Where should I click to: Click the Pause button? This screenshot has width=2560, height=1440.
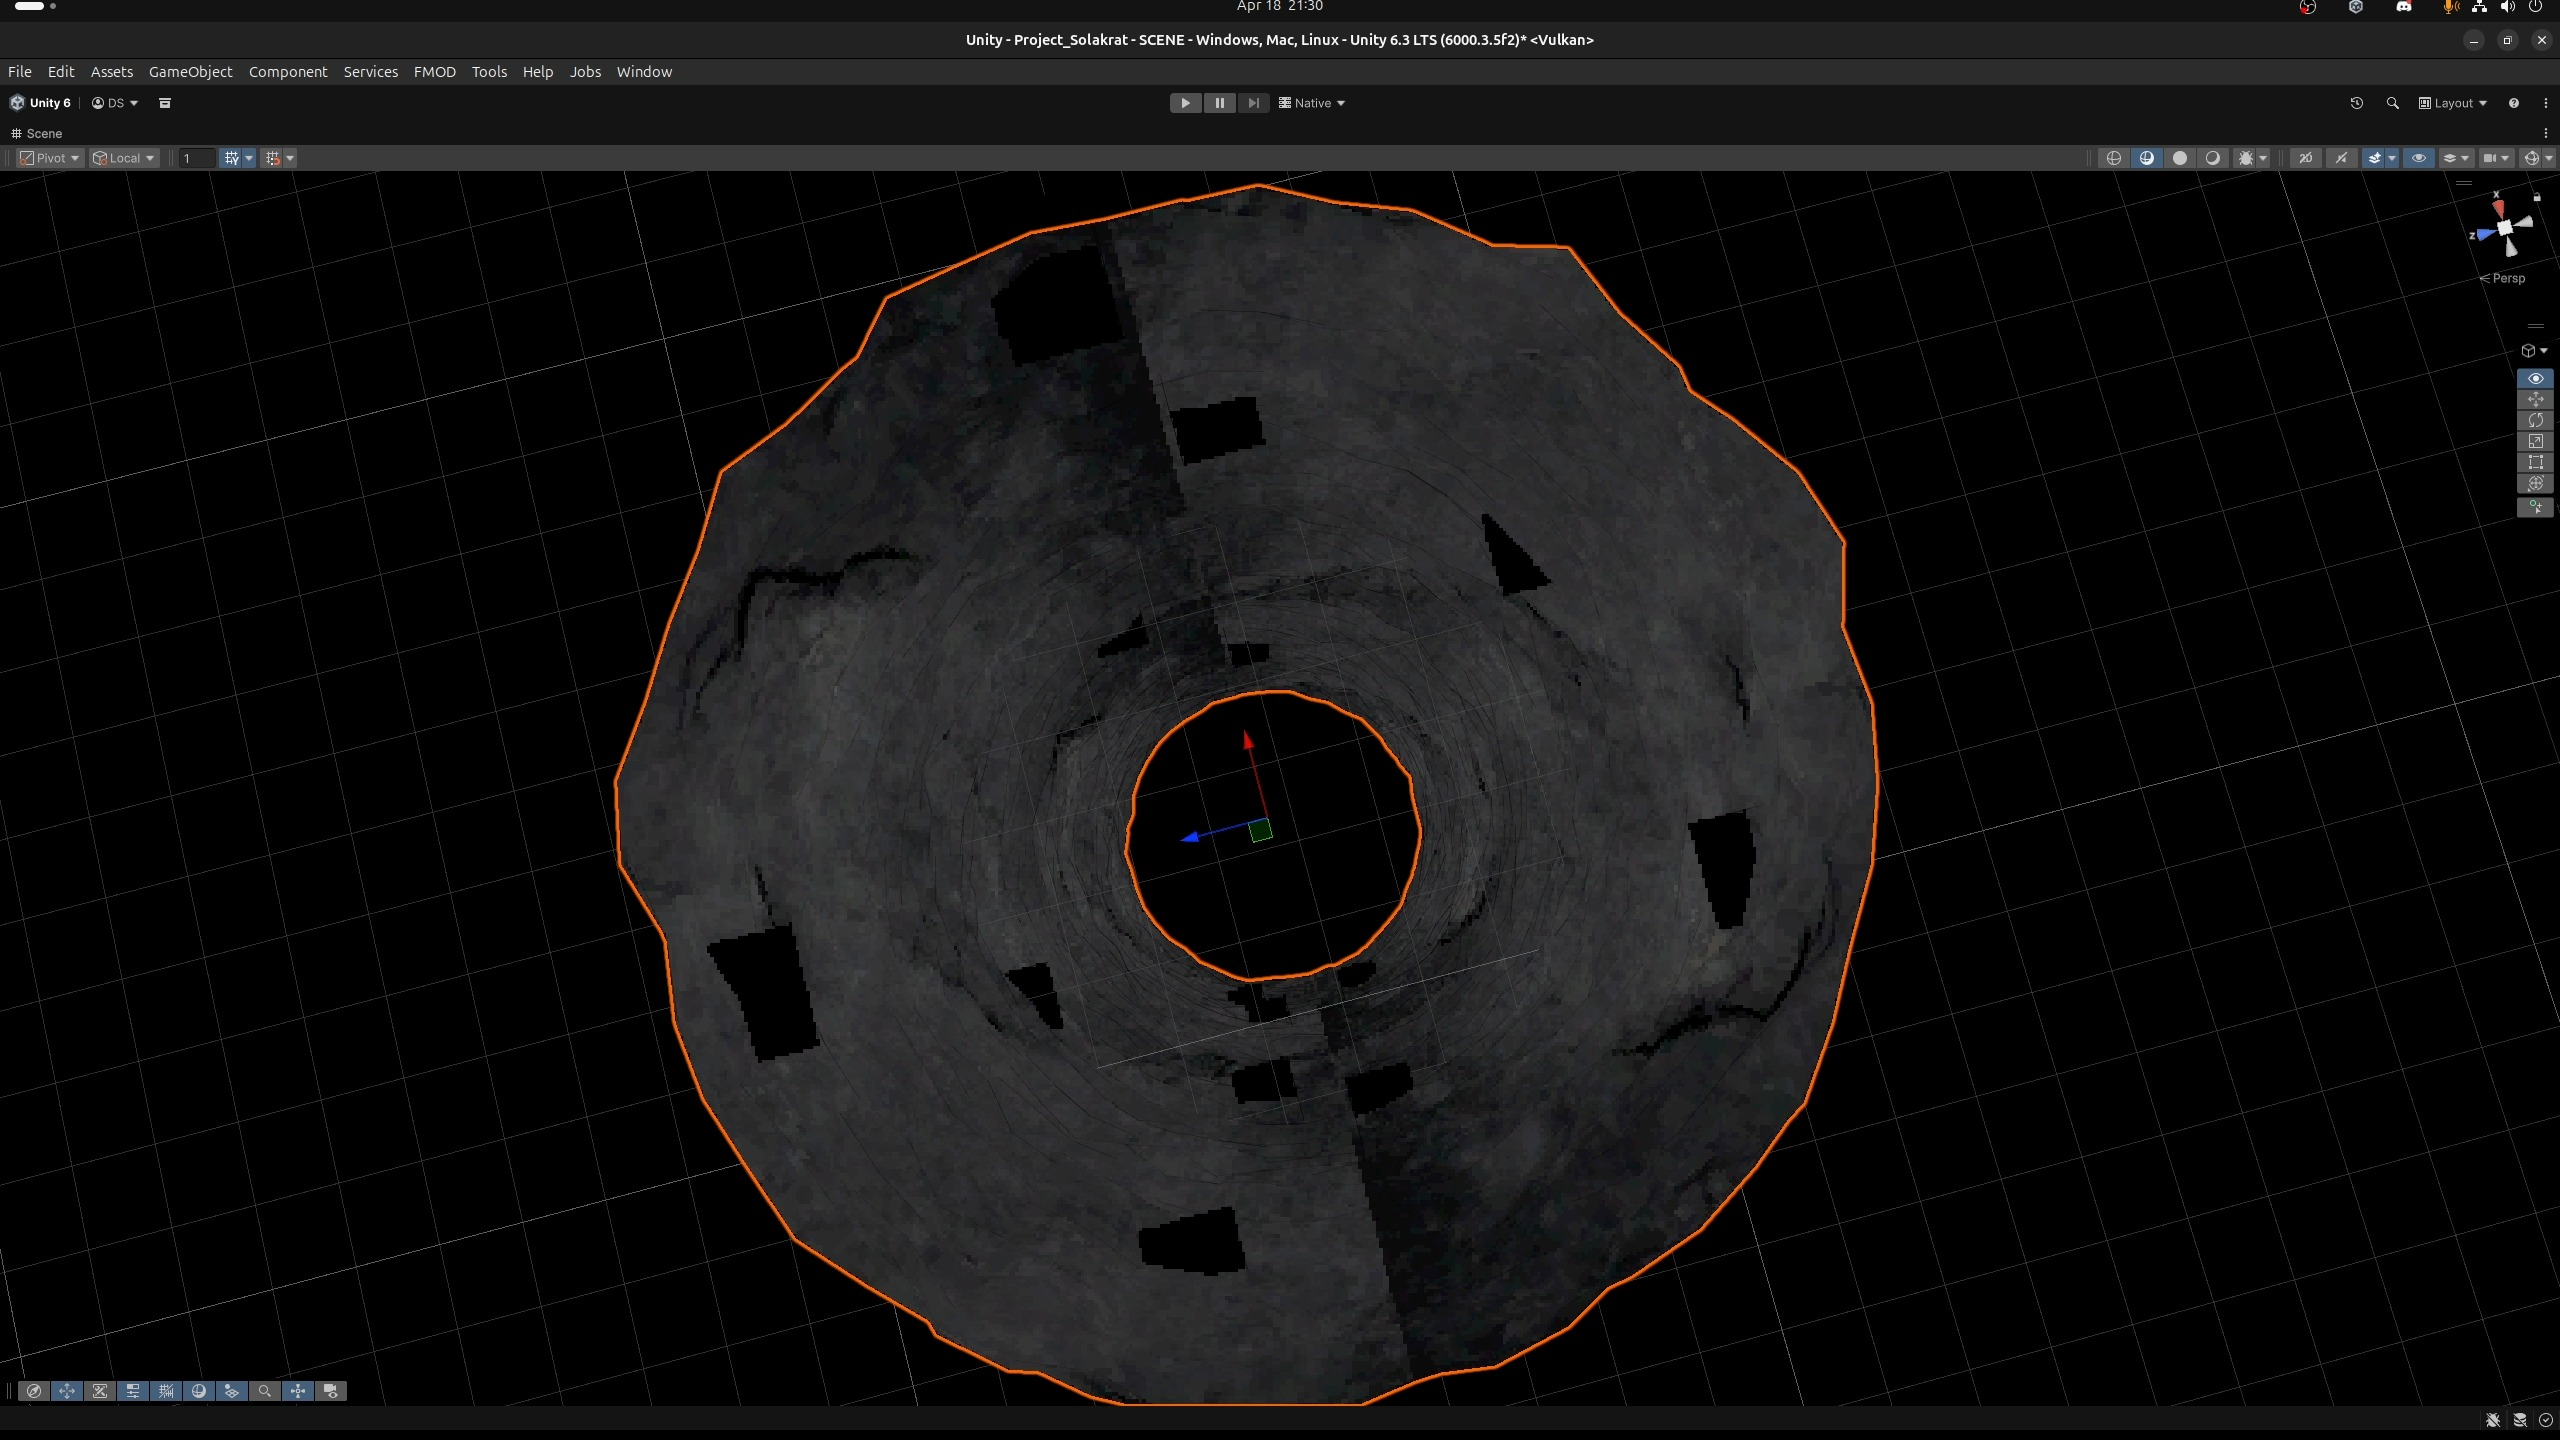(x=1219, y=103)
